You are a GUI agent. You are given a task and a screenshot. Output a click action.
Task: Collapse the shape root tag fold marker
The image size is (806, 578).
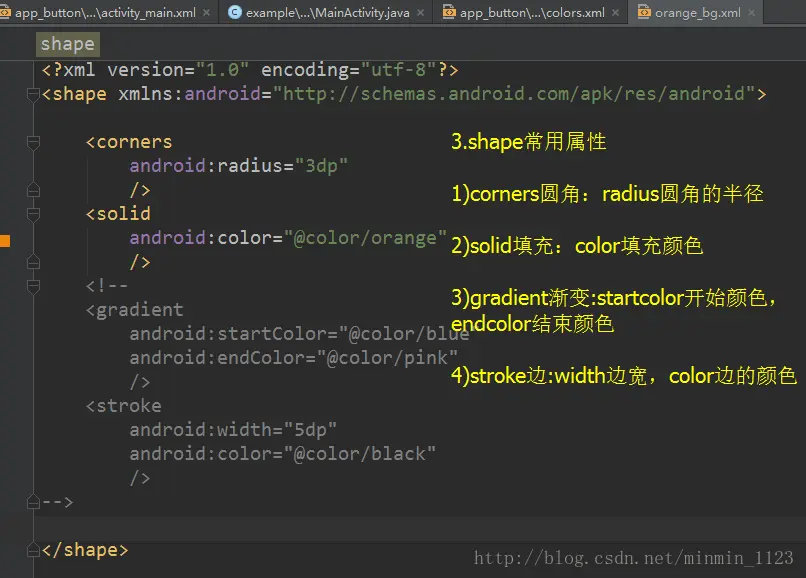[x=33, y=95]
